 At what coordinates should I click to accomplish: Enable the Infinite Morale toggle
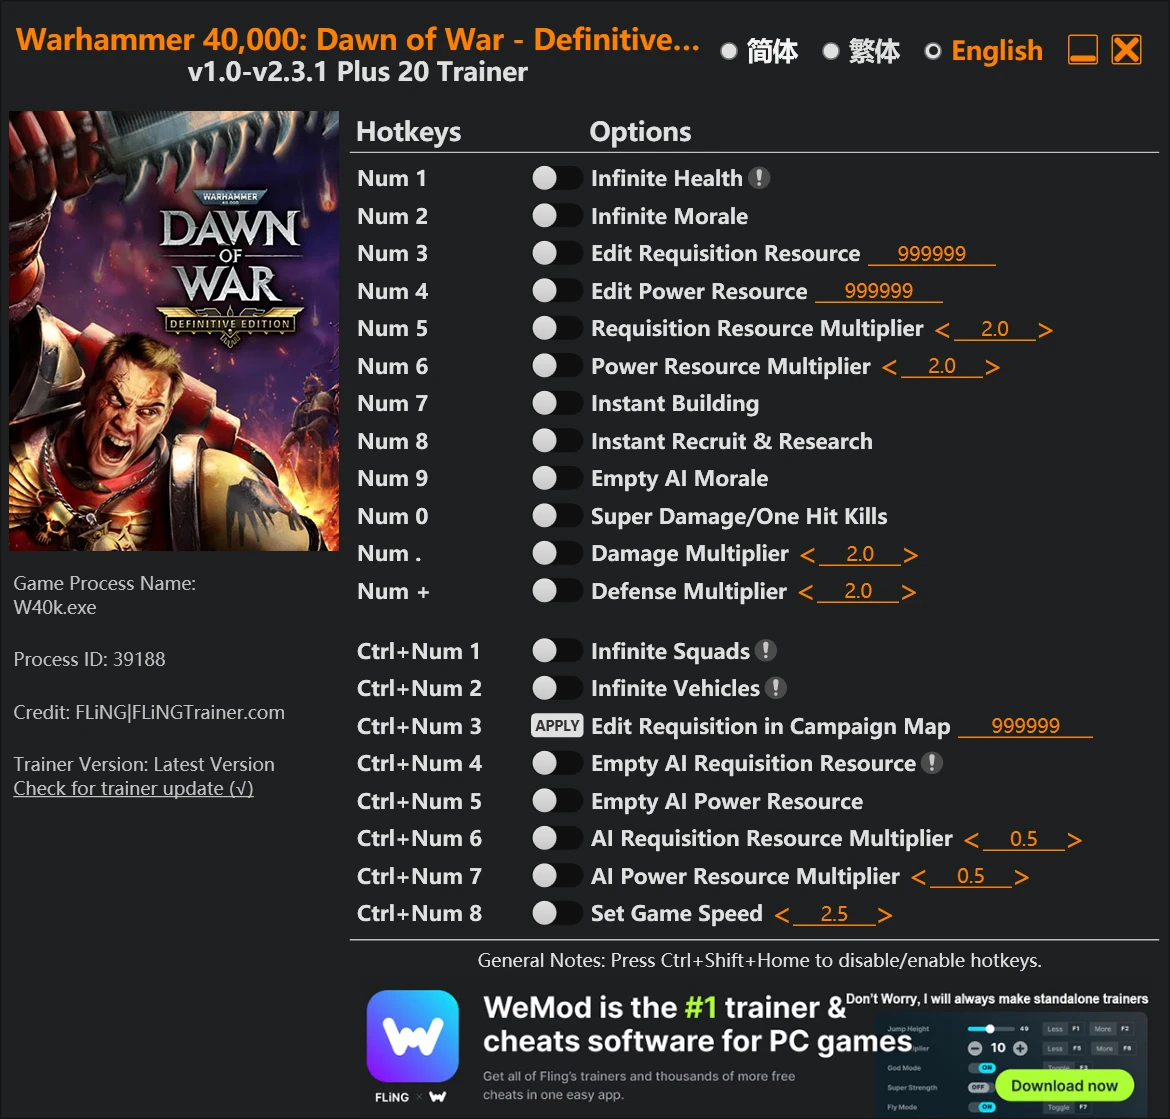557,215
